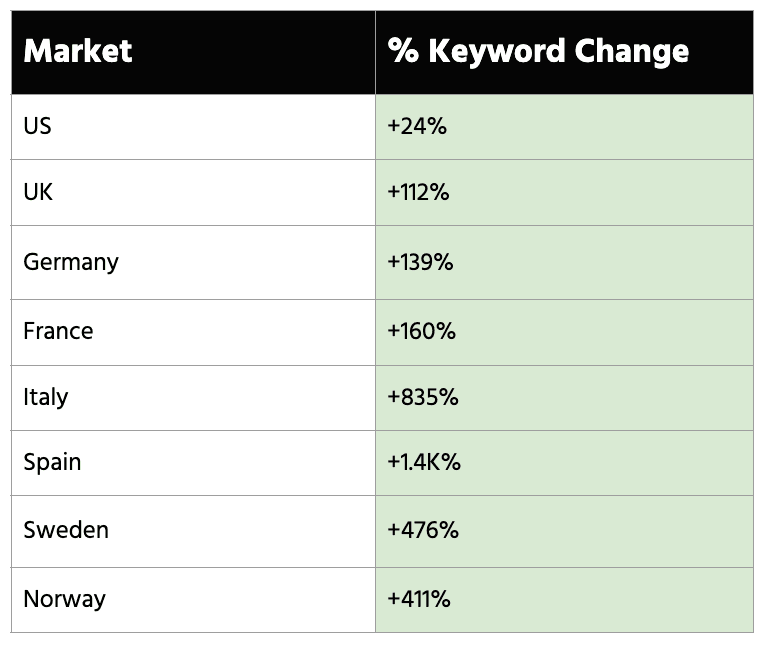Click the +411% value cell
Viewport: 768px width, 652px height.
point(564,600)
